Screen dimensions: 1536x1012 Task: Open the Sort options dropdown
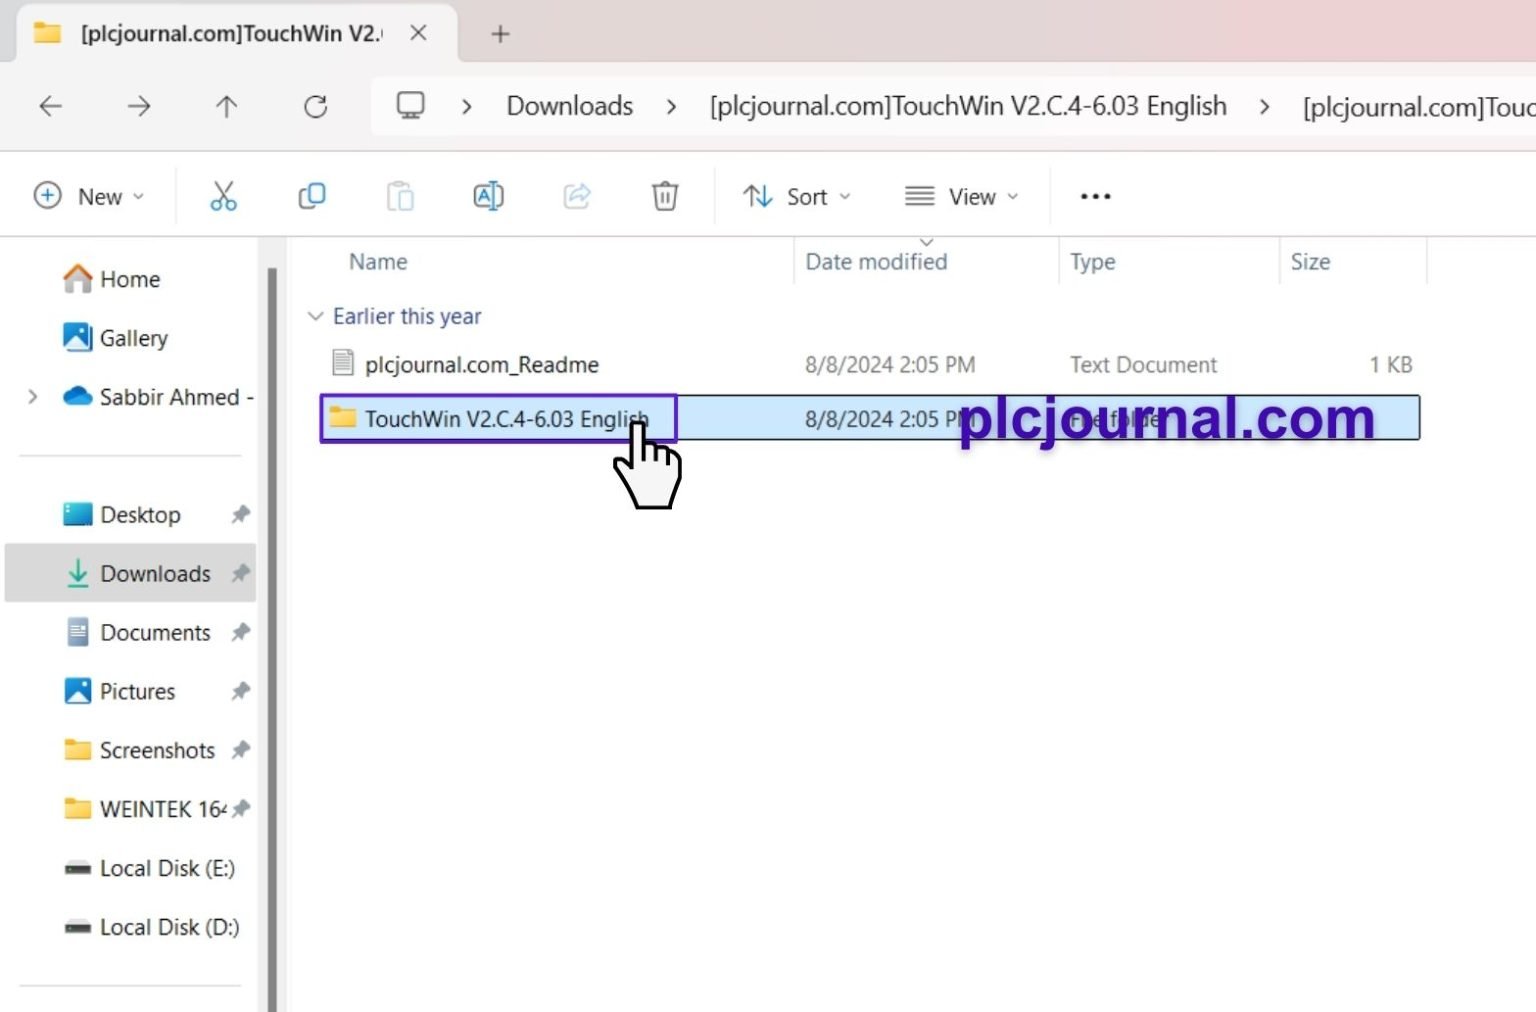[797, 196]
